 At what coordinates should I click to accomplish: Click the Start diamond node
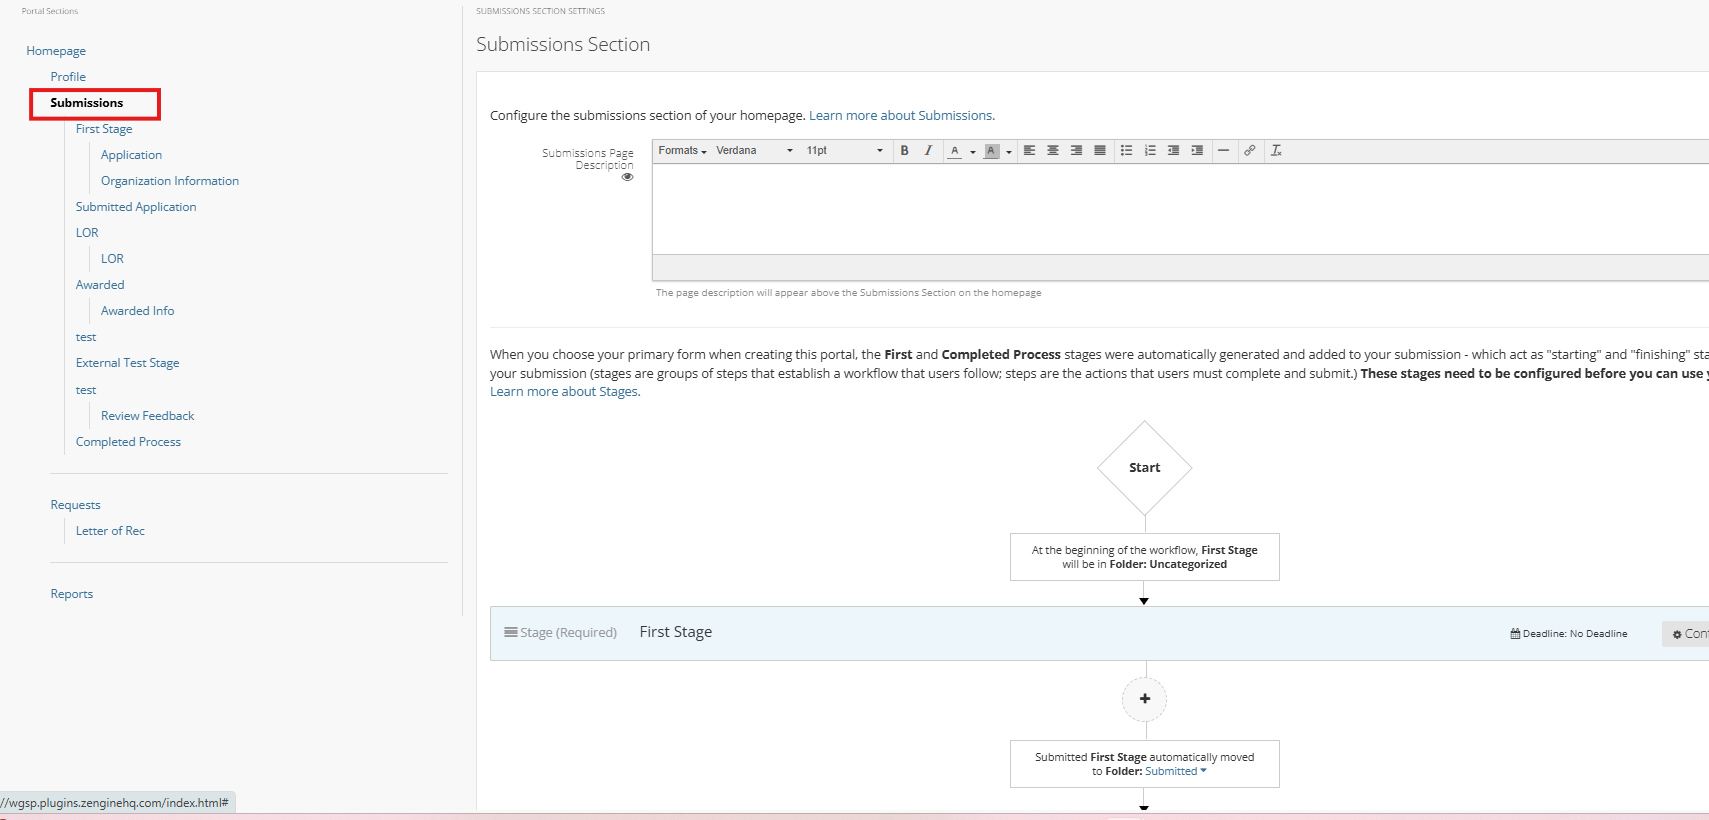(1145, 468)
